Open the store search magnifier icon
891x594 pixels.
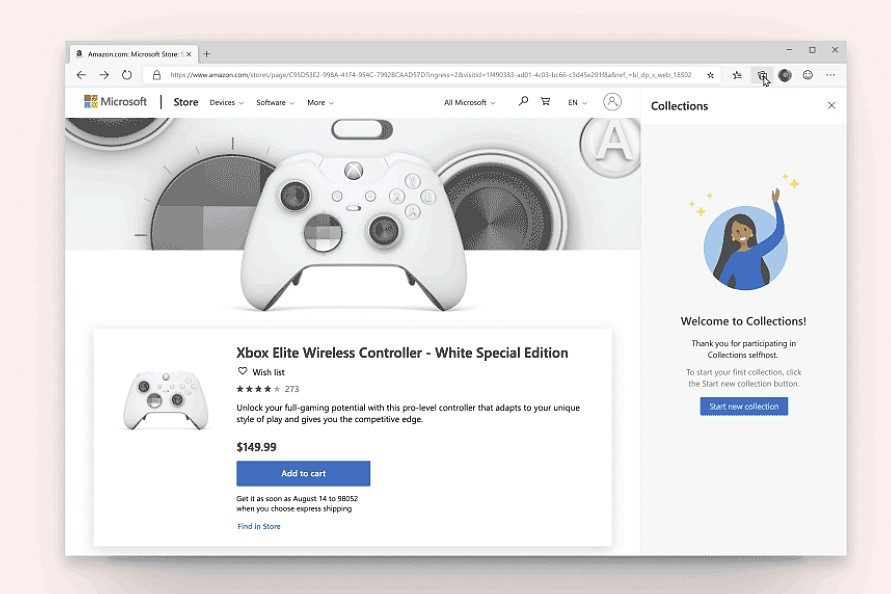[x=523, y=101]
